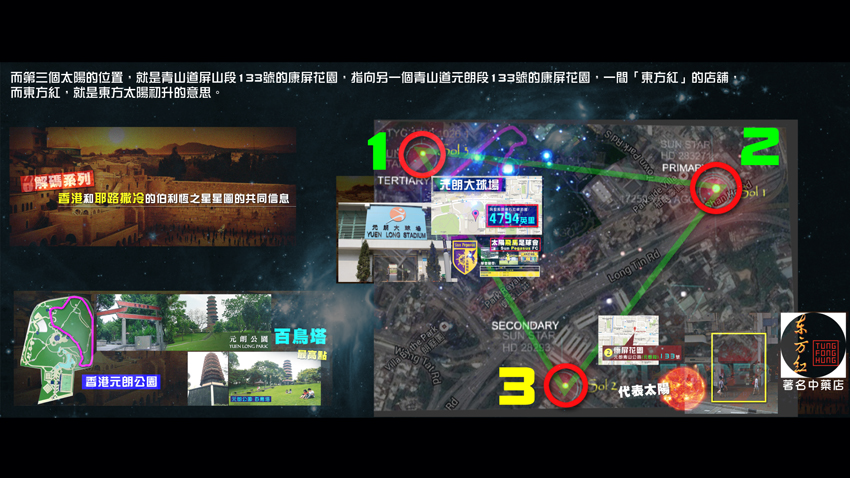Viewport: 850px width, 478px height.
Task: Click the 香港和耶路撒冷 star map headline text
Action: pyautogui.click(x=173, y=198)
